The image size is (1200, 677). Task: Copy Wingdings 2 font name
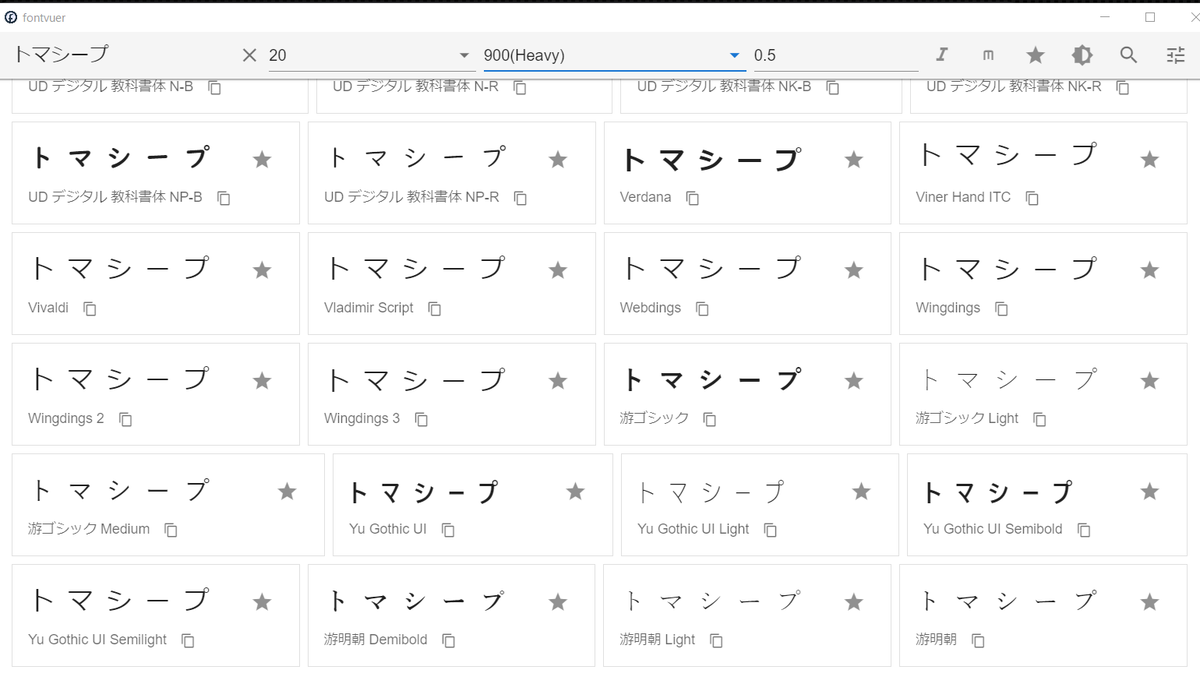(125, 419)
